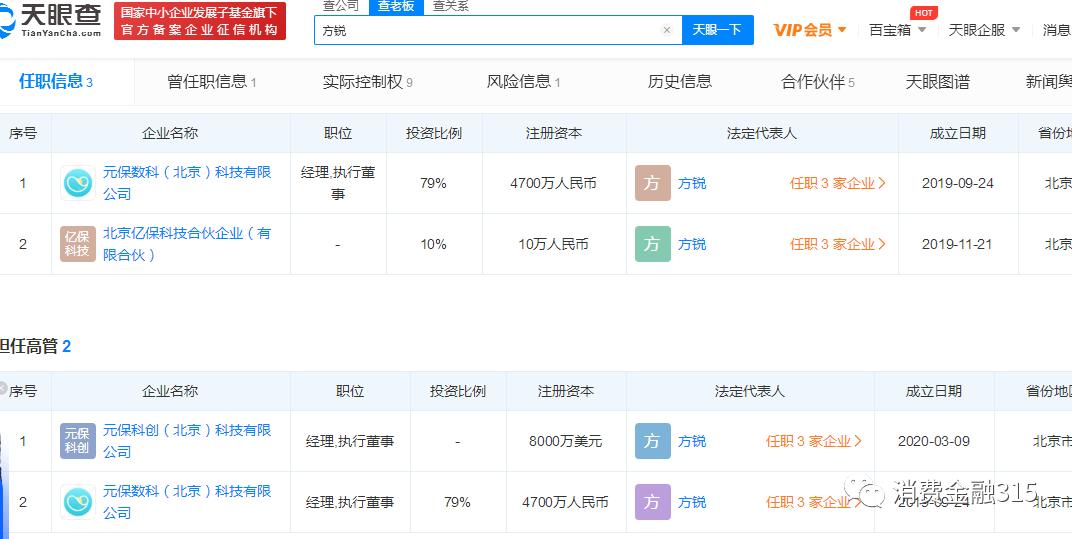Click the 元保数科 company logo in row 1
1072x539 pixels.
coord(77,183)
